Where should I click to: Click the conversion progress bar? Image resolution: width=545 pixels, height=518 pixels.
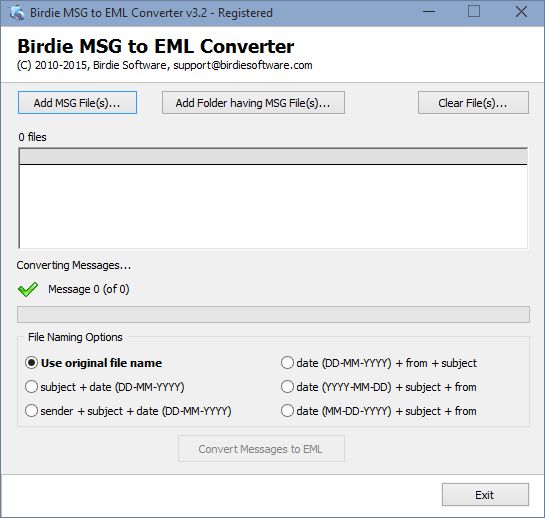point(273,315)
